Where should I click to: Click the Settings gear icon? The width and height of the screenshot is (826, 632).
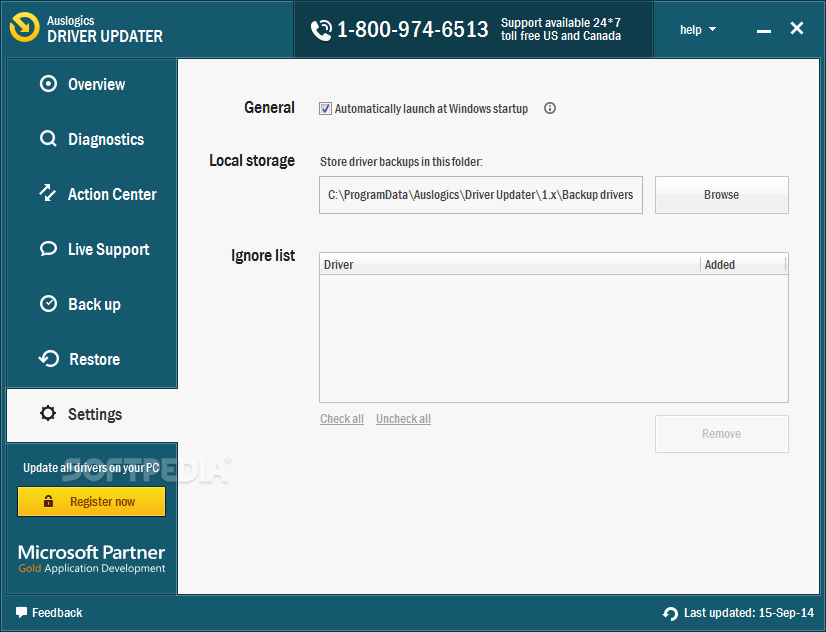48,413
